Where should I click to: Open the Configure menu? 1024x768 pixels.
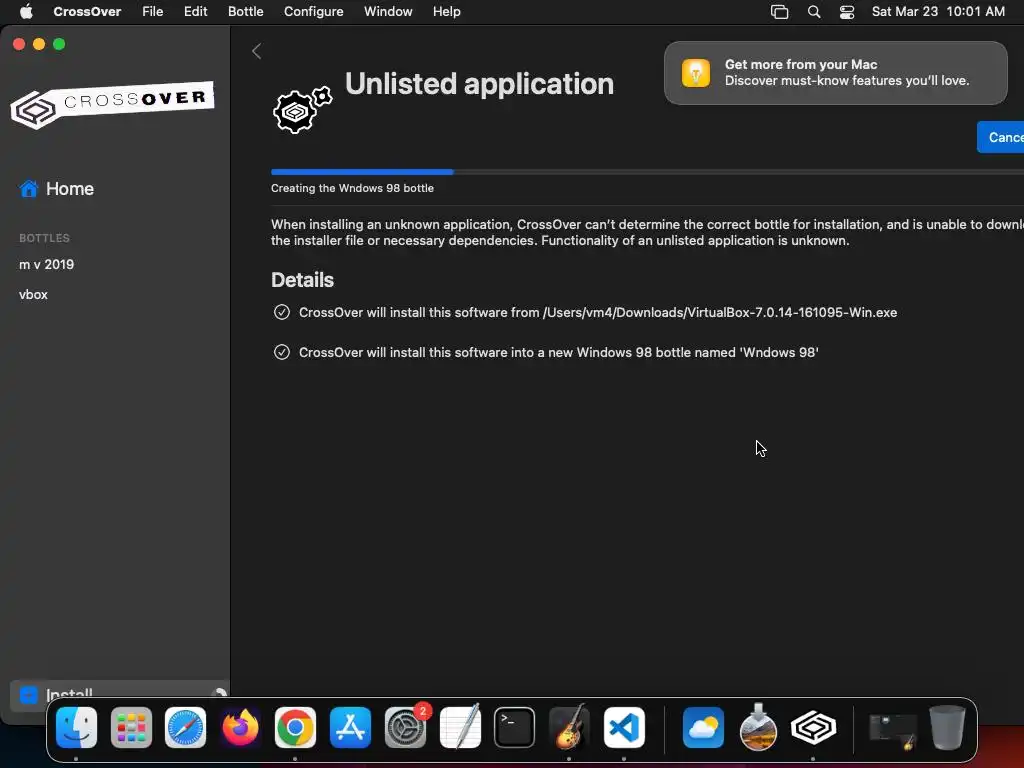coord(313,11)
